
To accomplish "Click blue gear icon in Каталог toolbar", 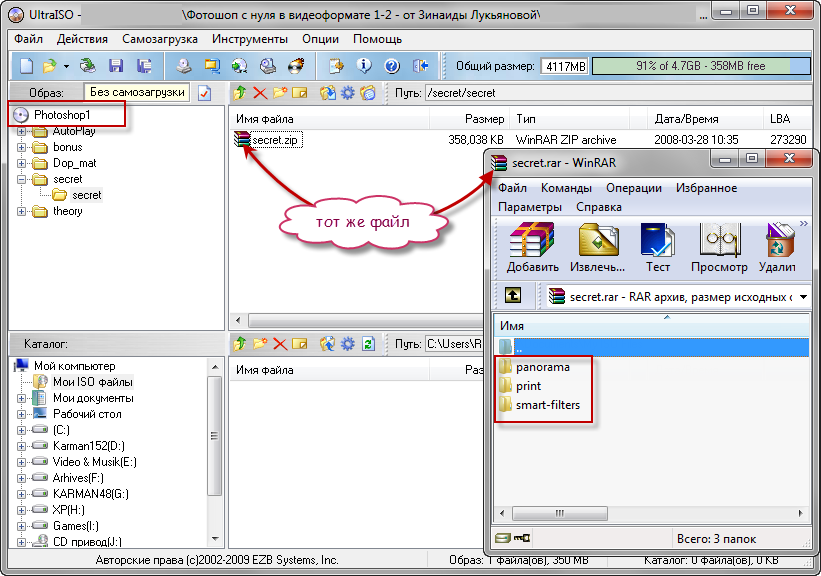I will pyautogui.click(x=348, y=344).
